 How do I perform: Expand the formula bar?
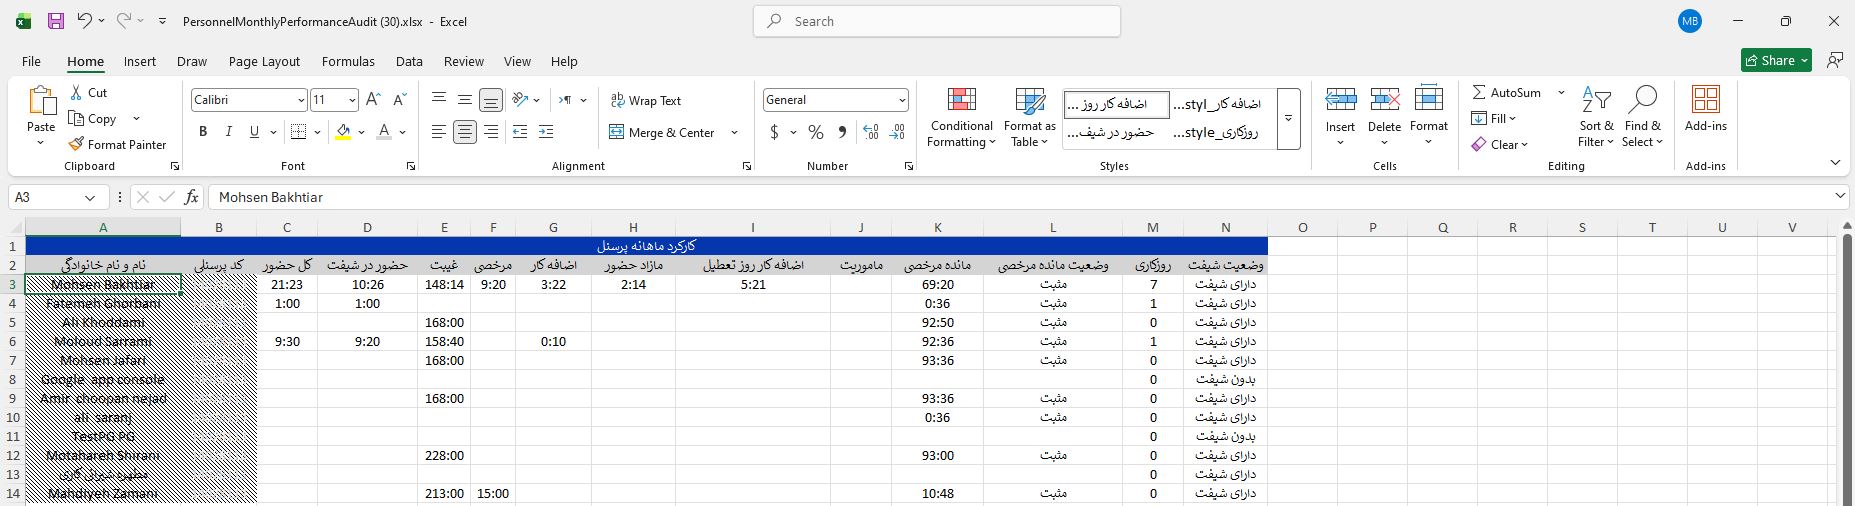1840,196
